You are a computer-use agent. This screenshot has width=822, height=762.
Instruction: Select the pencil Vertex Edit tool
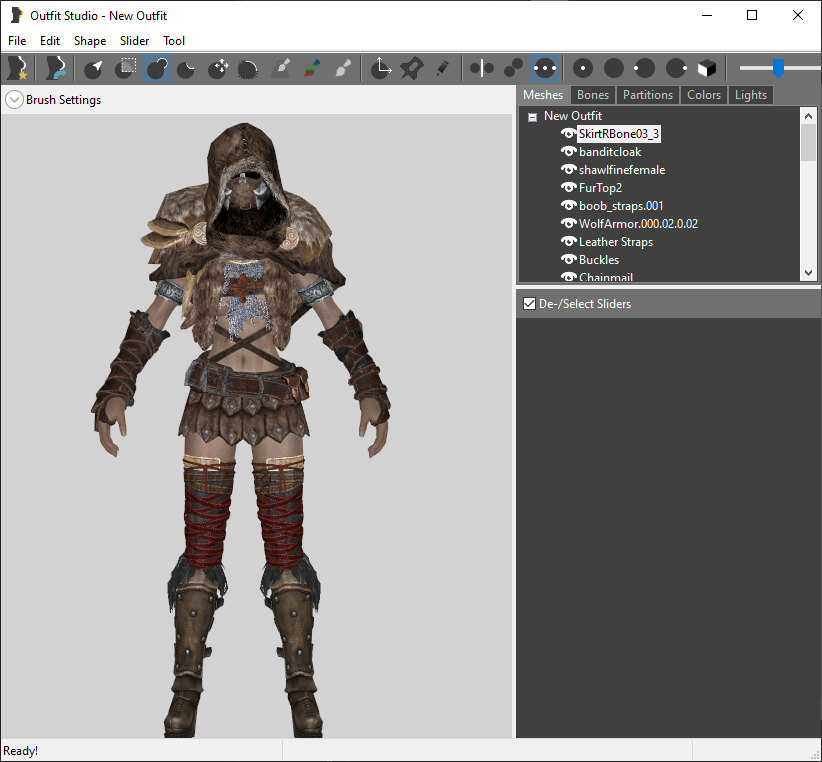pyautogui.click(x=442, y=68)
